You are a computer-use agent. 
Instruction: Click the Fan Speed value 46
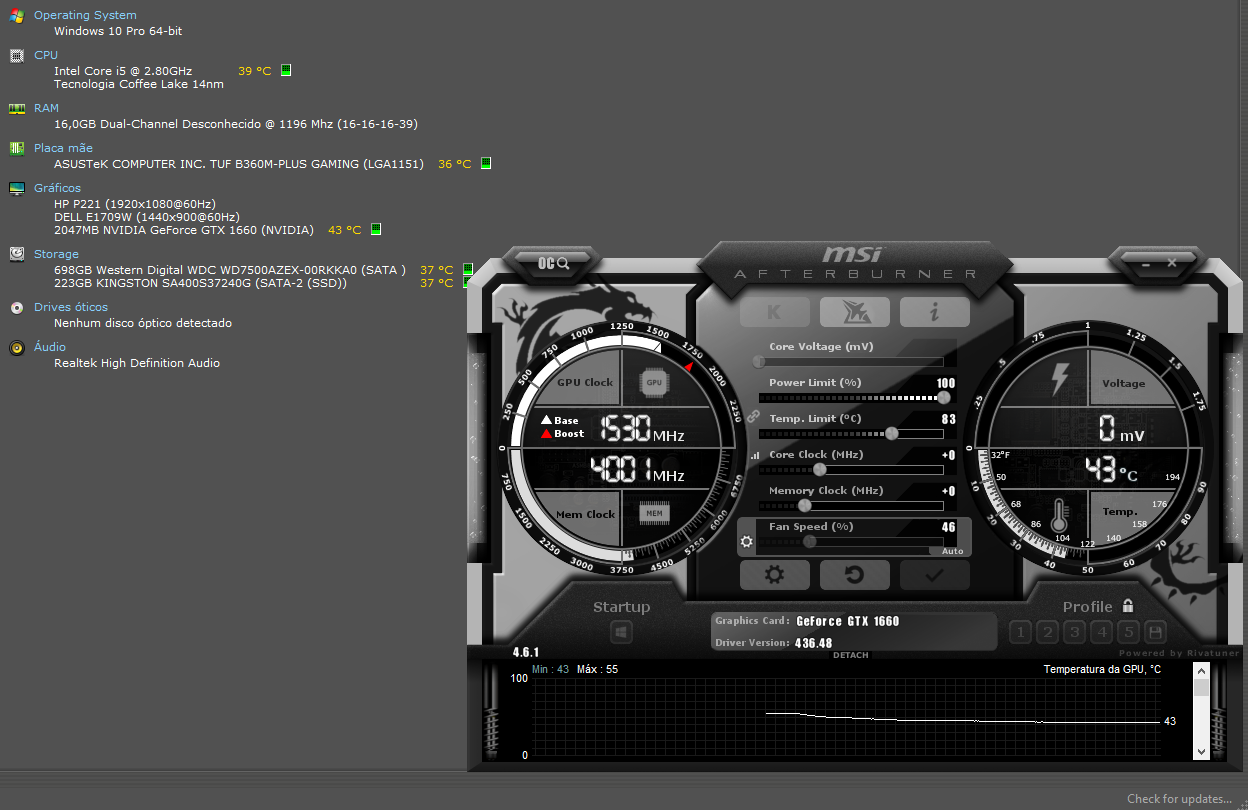pyautogui.click(x=948, y=527)
